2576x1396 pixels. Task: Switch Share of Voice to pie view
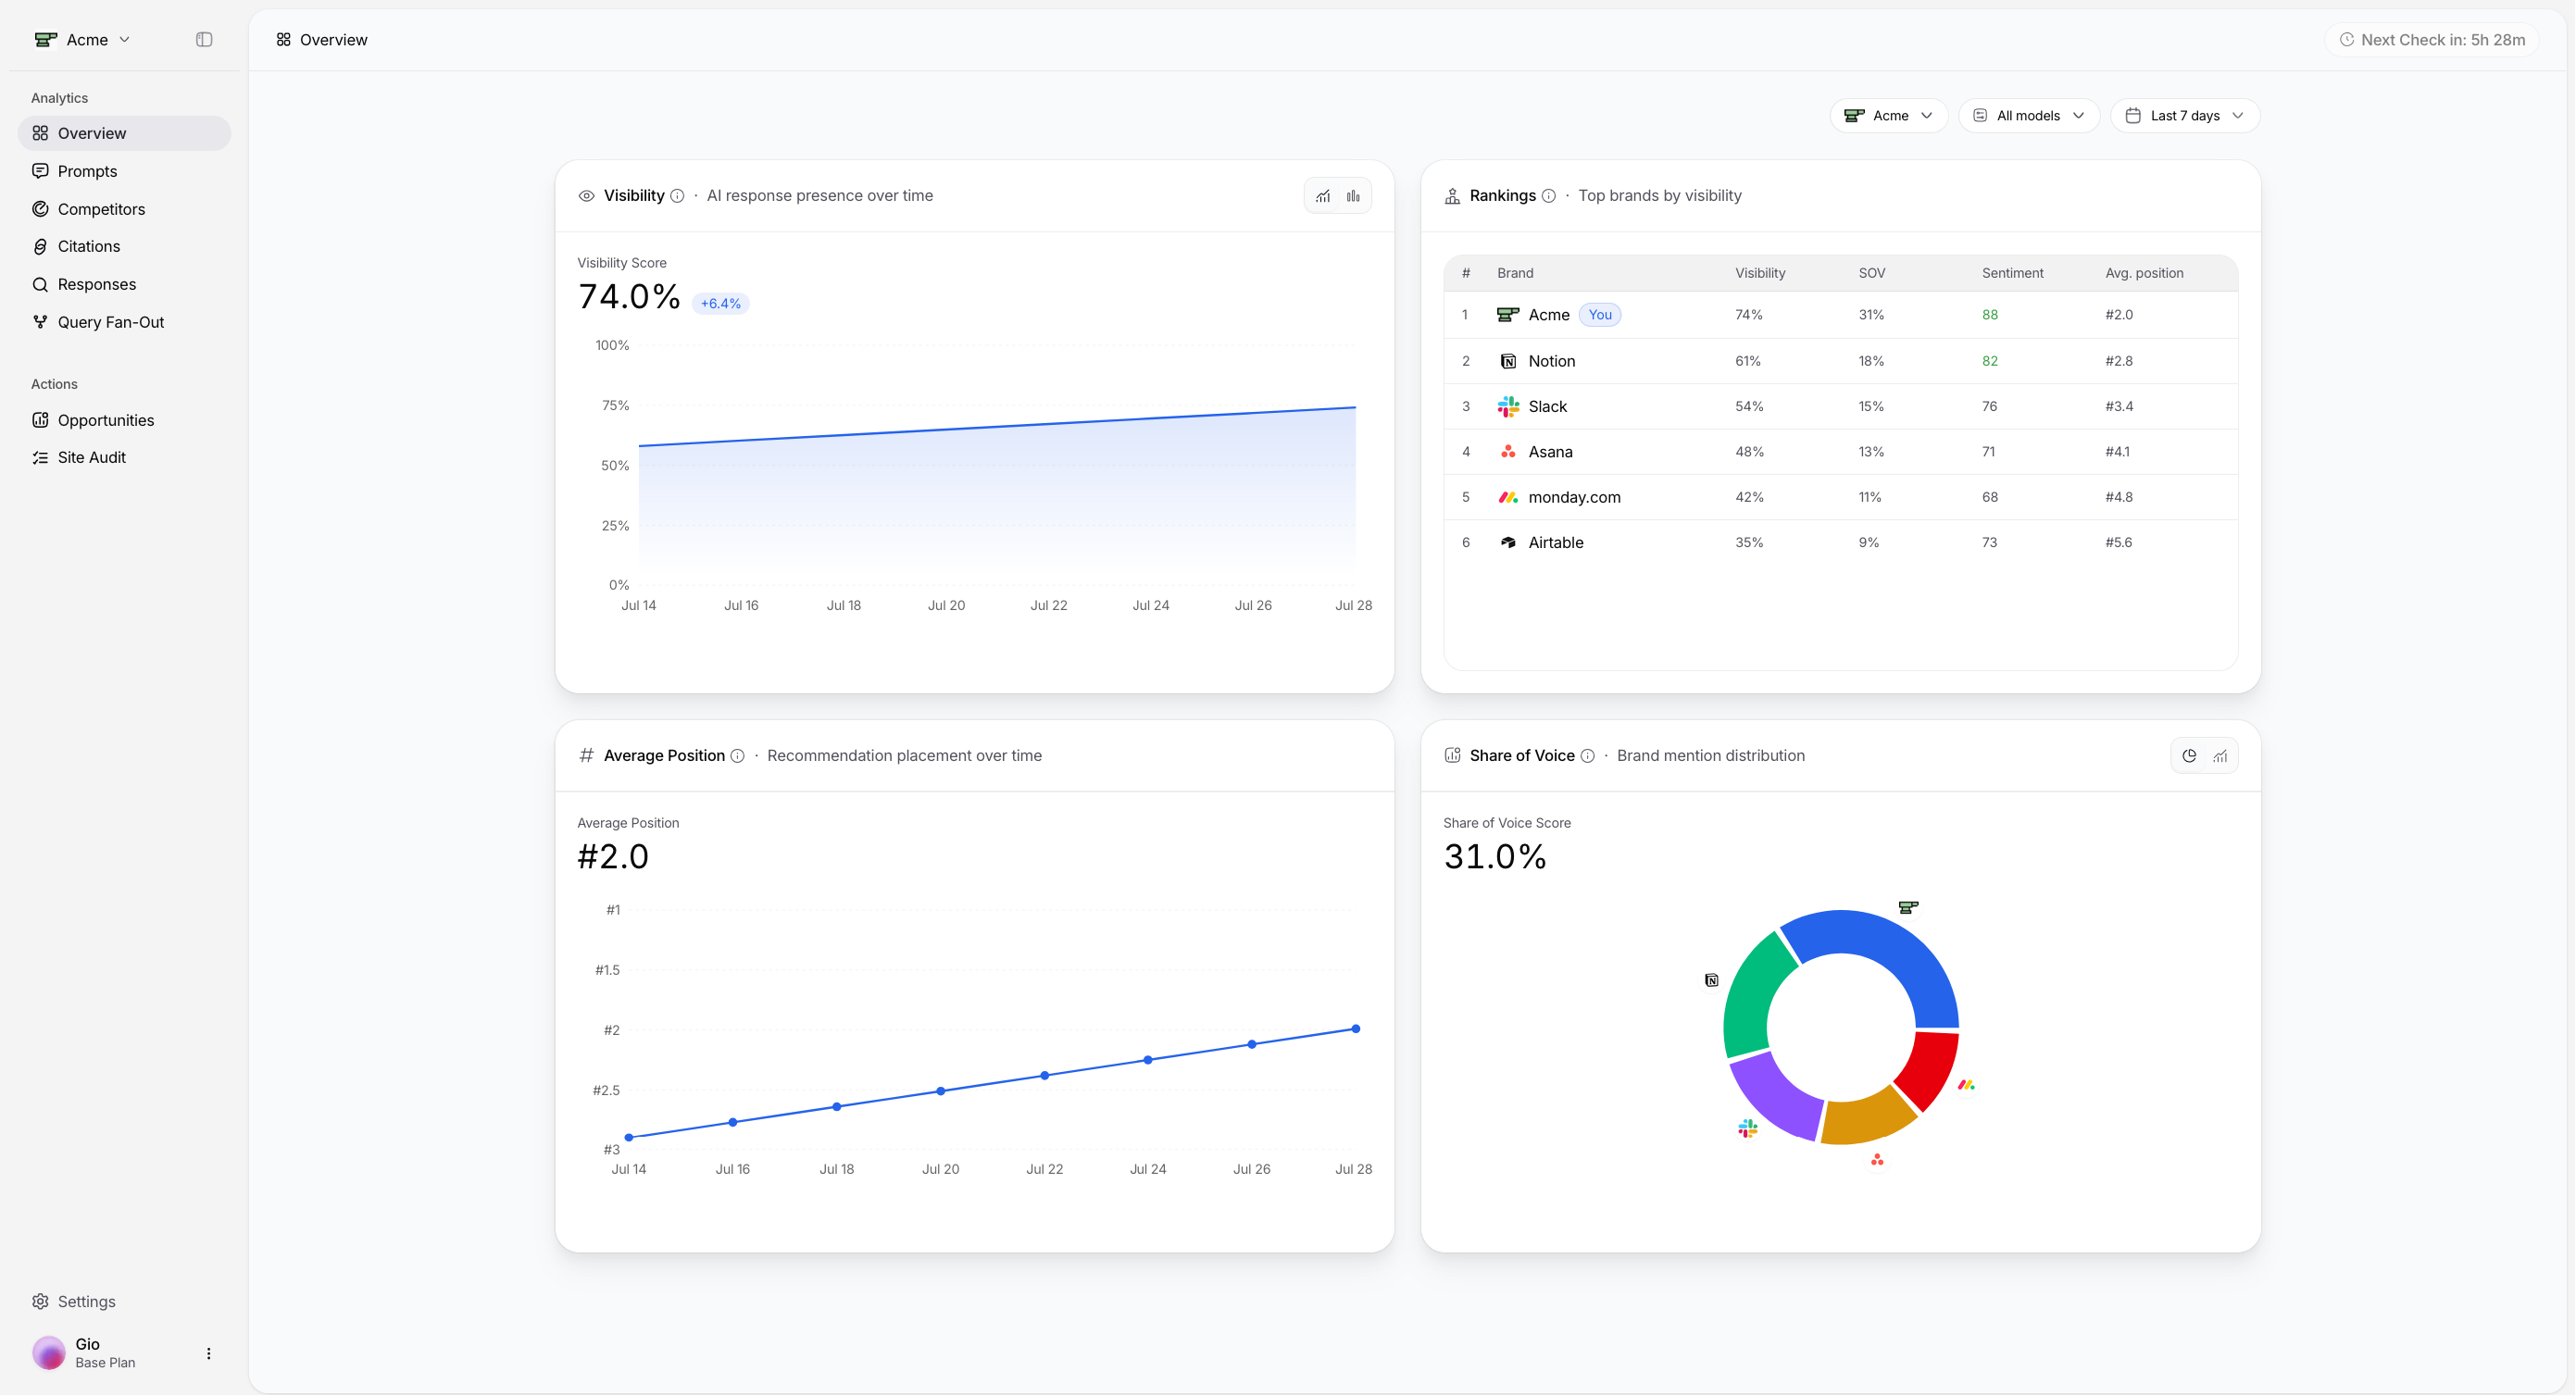click(2189, 756)
